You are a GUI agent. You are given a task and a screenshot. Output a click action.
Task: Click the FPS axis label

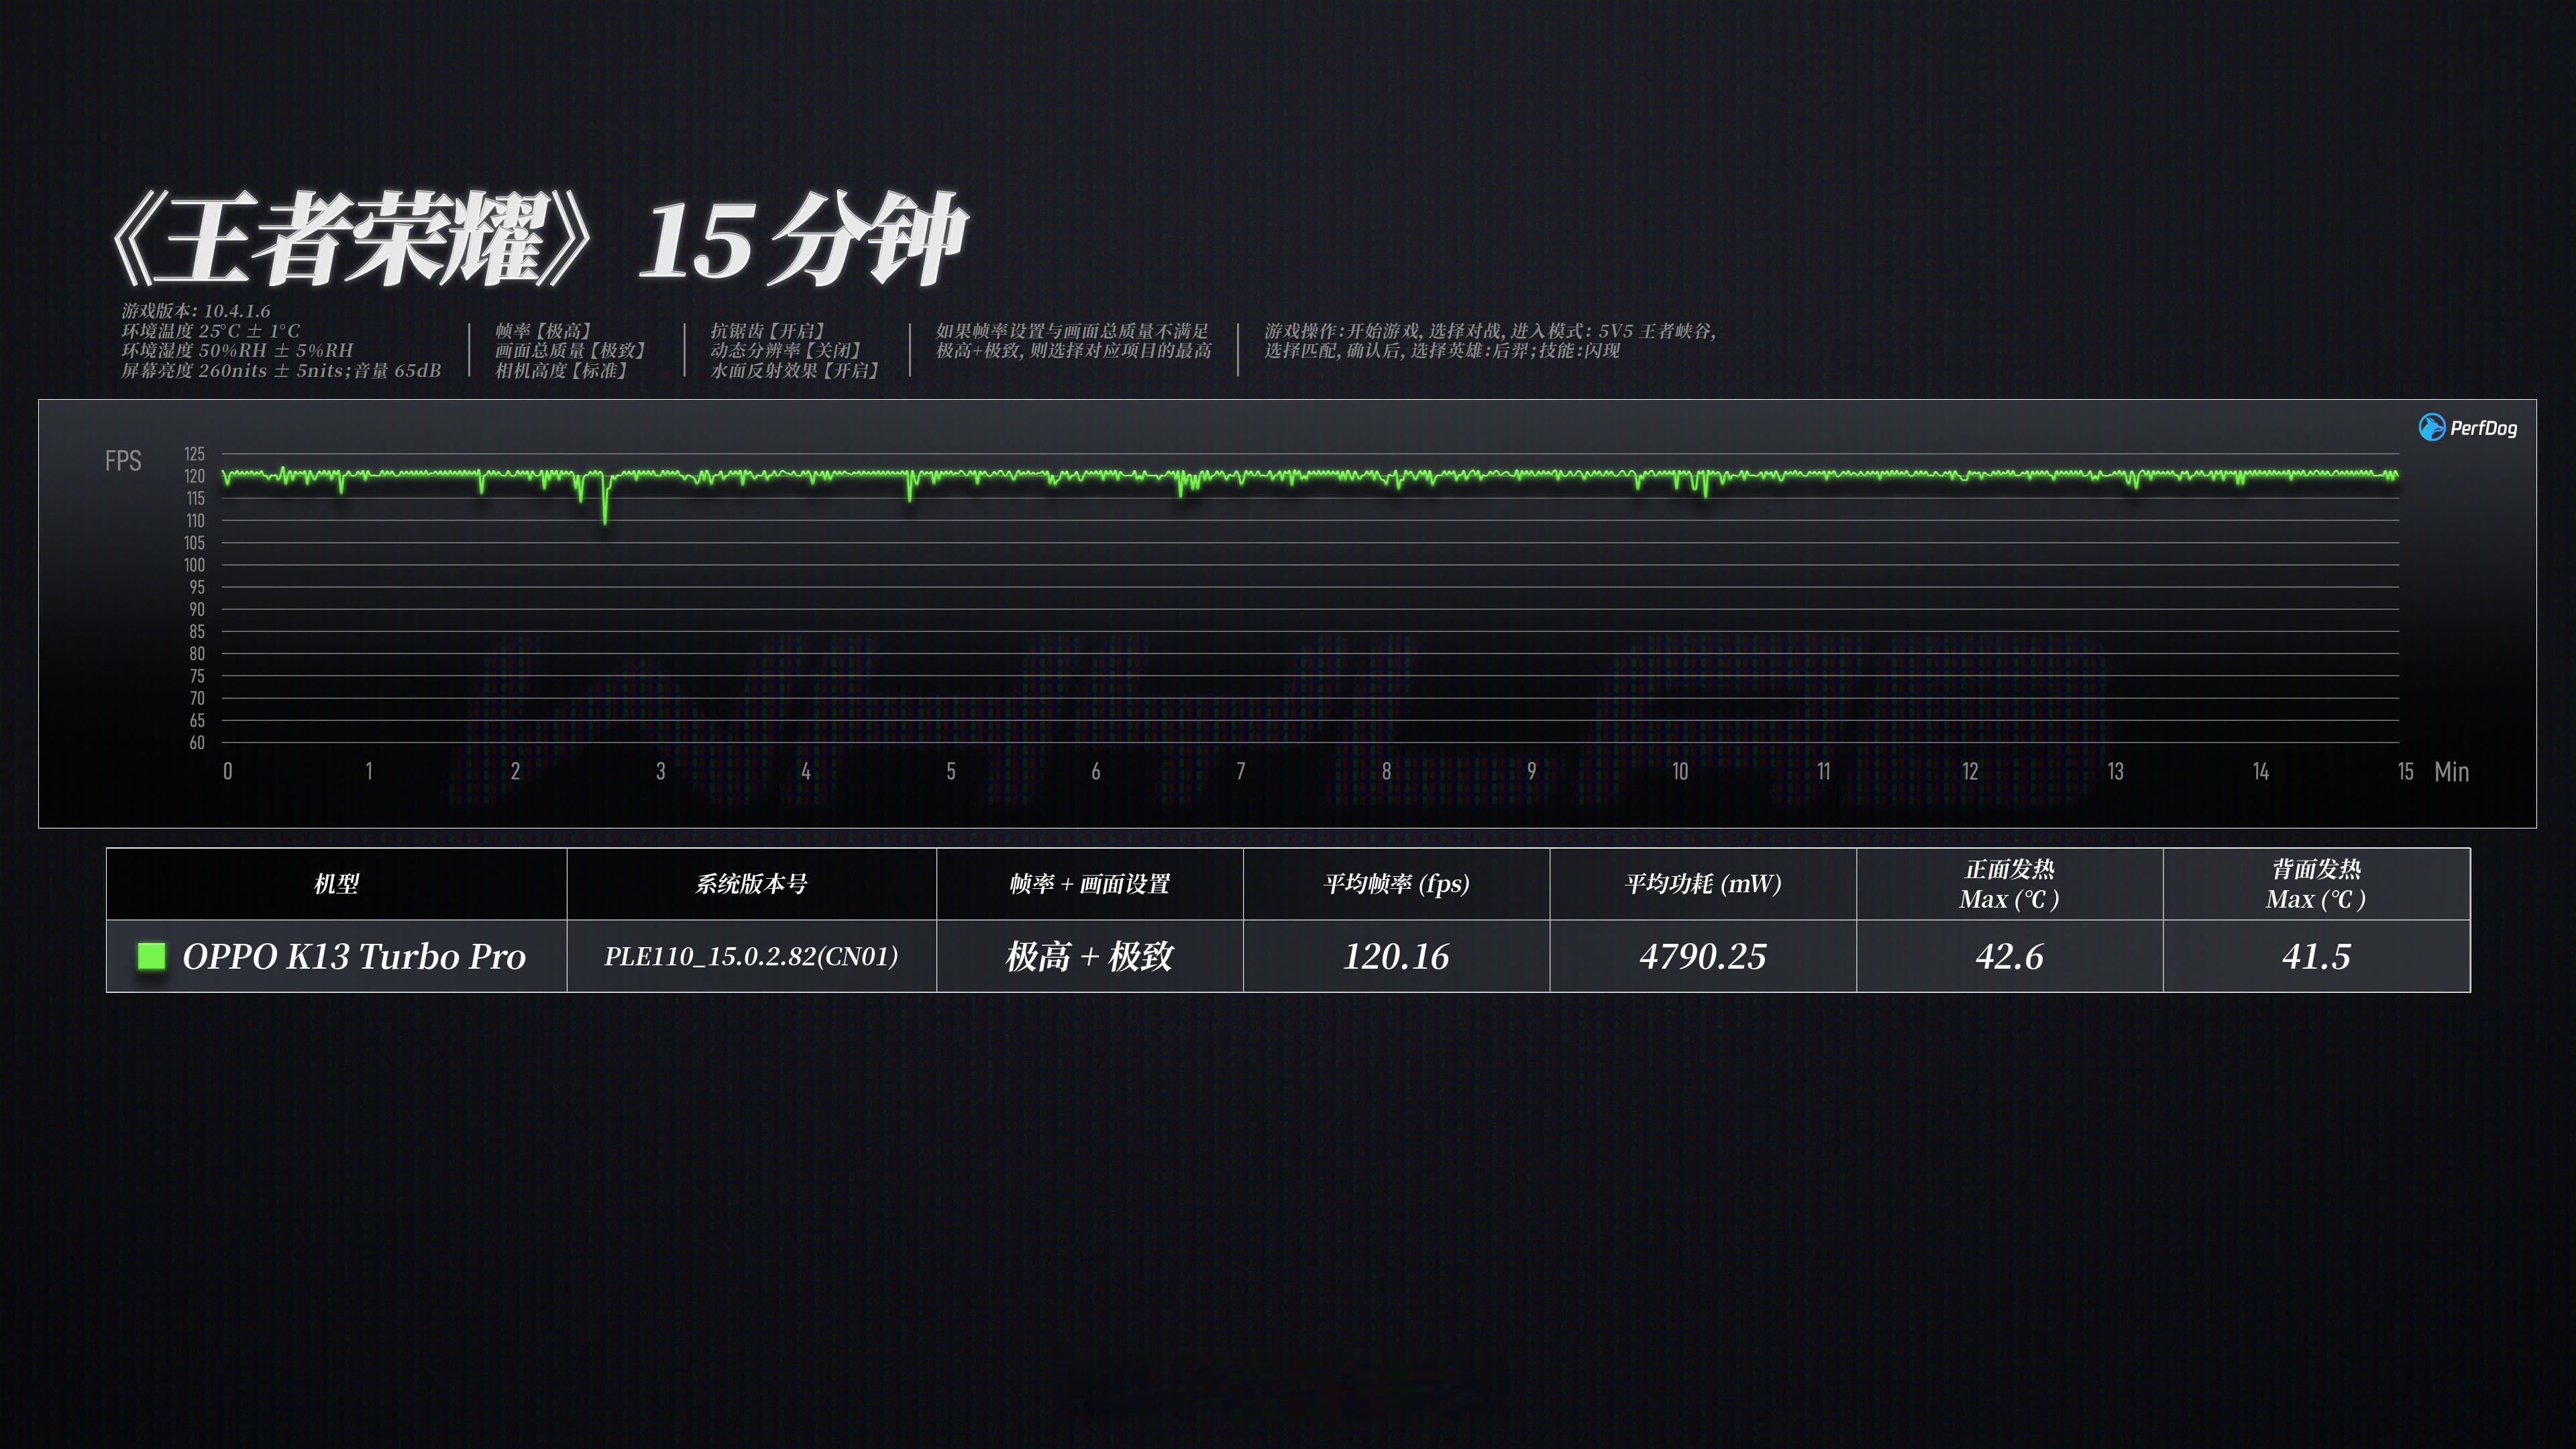pyautogui.click(x=123, y=460)
